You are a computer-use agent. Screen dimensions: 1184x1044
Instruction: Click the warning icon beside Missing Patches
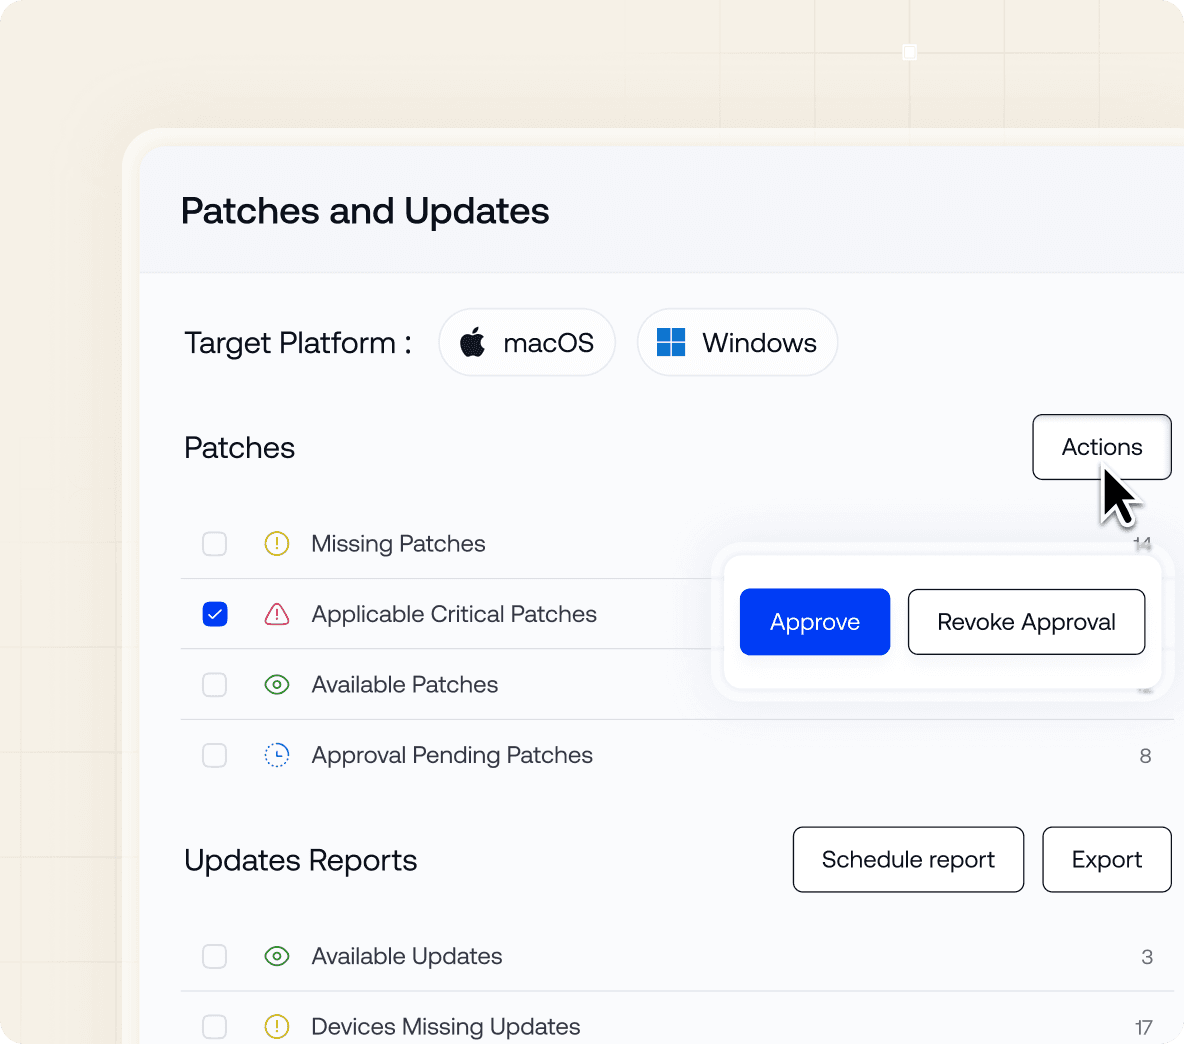(277, 544)
